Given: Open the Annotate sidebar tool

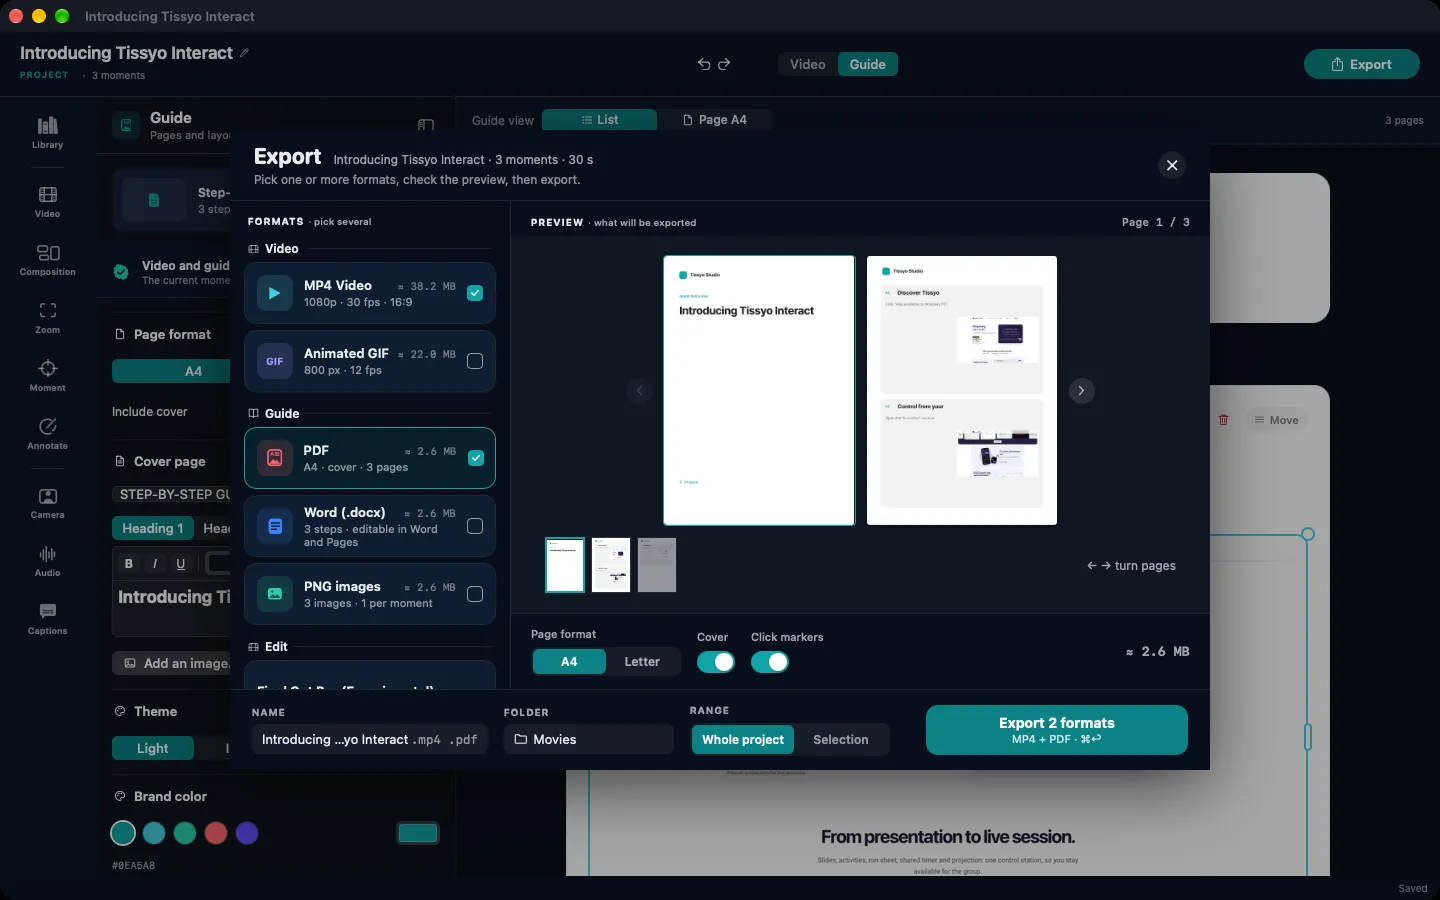Looking at the screenshot, I should click(47, 434).
